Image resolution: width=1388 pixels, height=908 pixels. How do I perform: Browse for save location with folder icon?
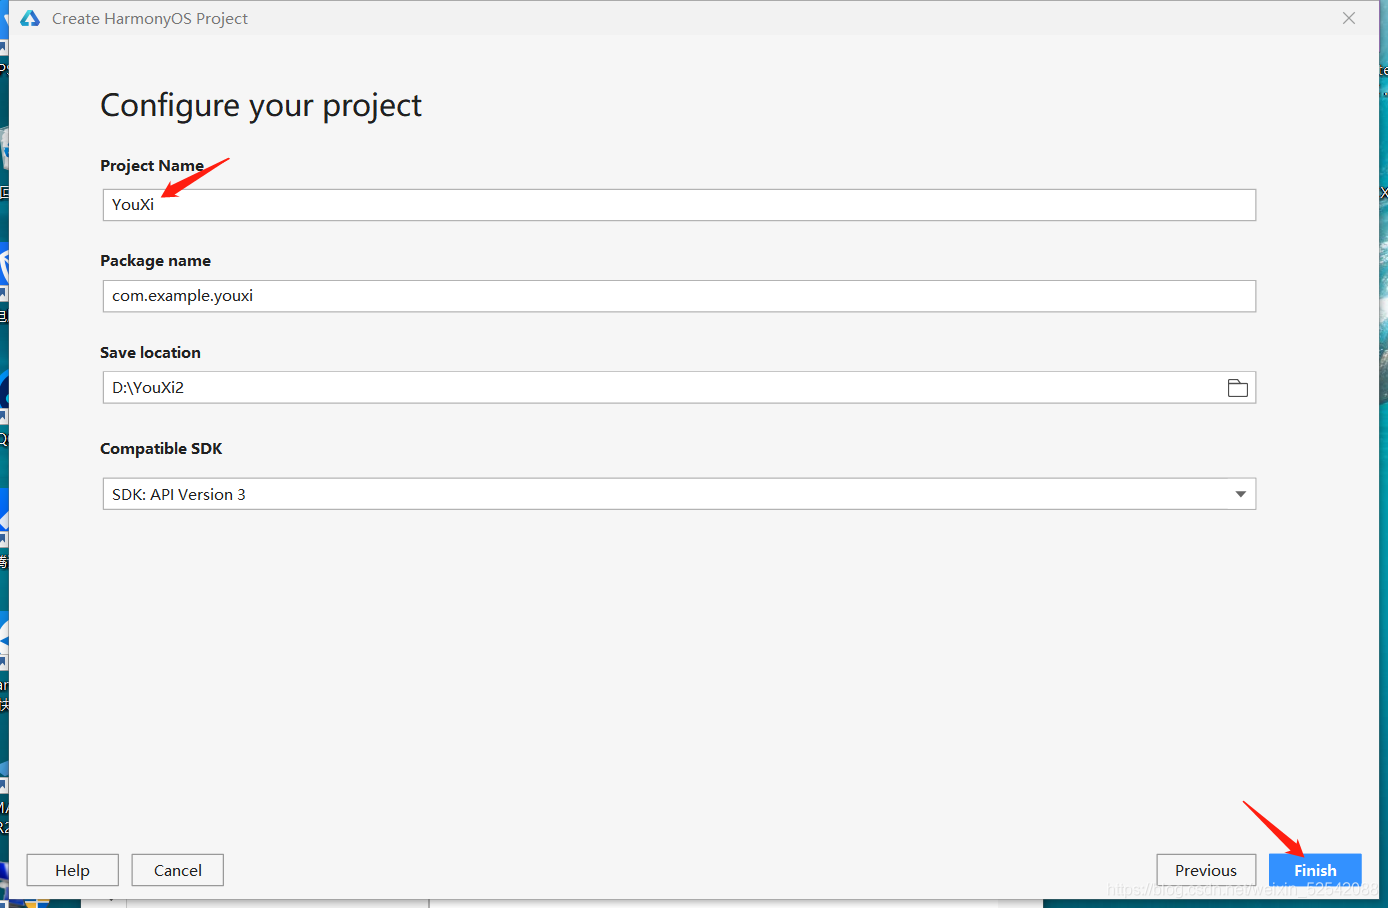point(1237,388)
